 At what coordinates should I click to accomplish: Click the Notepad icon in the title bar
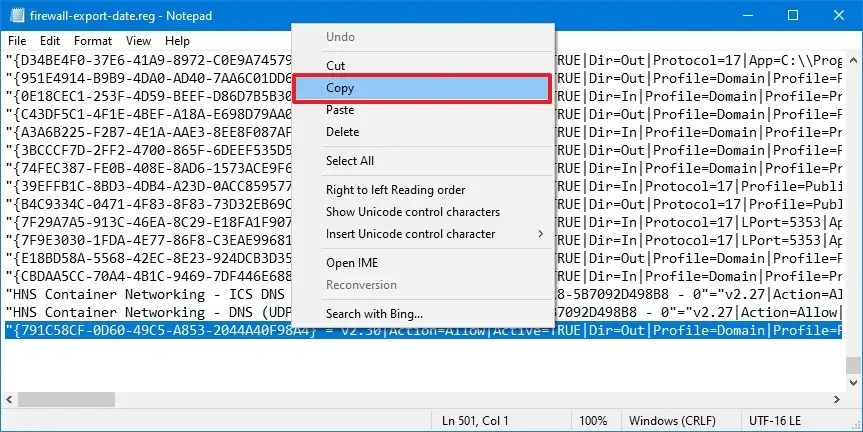pos(17,15)
